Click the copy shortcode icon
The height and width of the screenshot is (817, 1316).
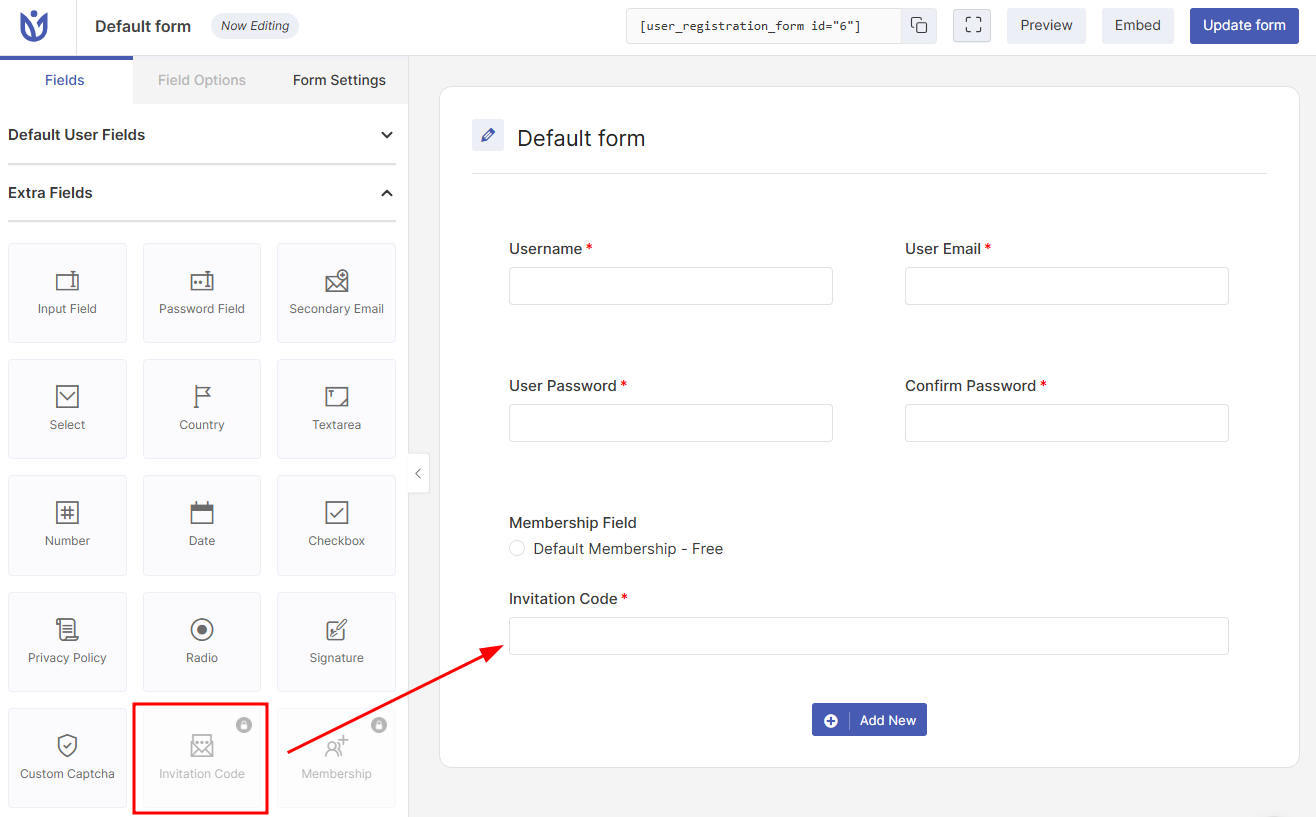coord(918,26)
